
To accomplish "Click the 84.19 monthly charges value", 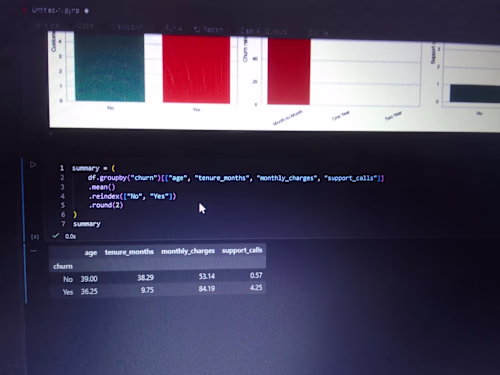I will [207, 289].
